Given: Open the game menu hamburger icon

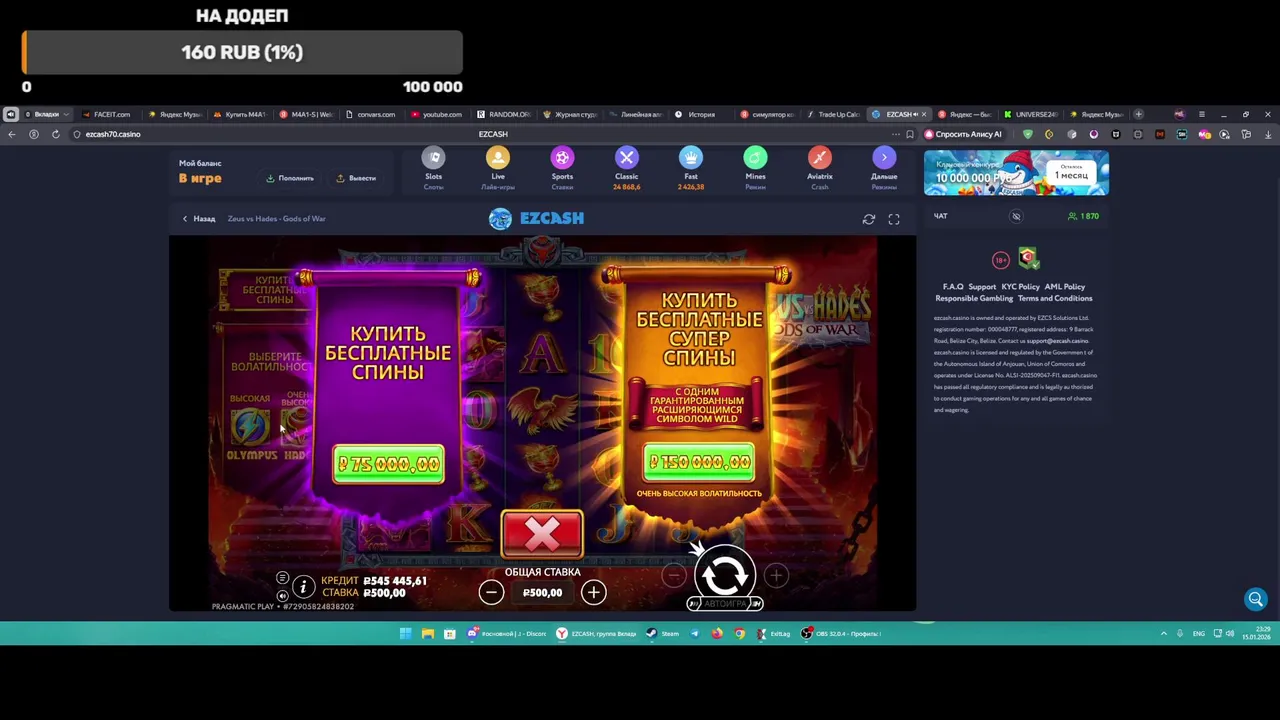Looking at the screenshot, I should click(282, 578).
